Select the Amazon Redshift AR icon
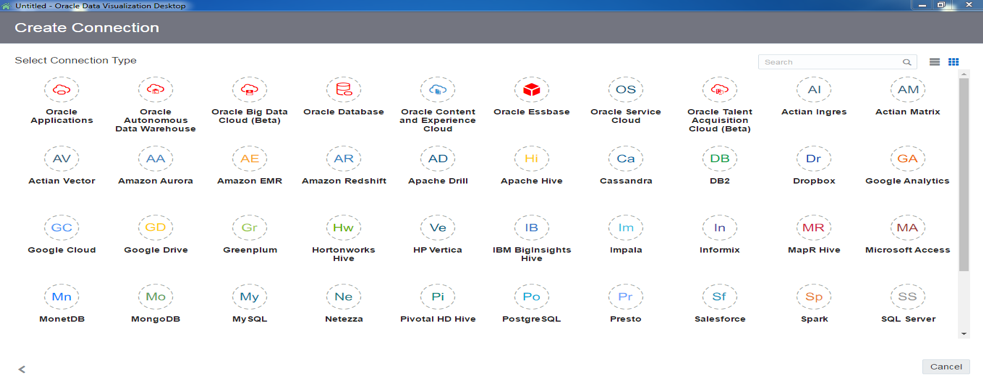This screenshot has height=383, width=983. coord(344,159)
